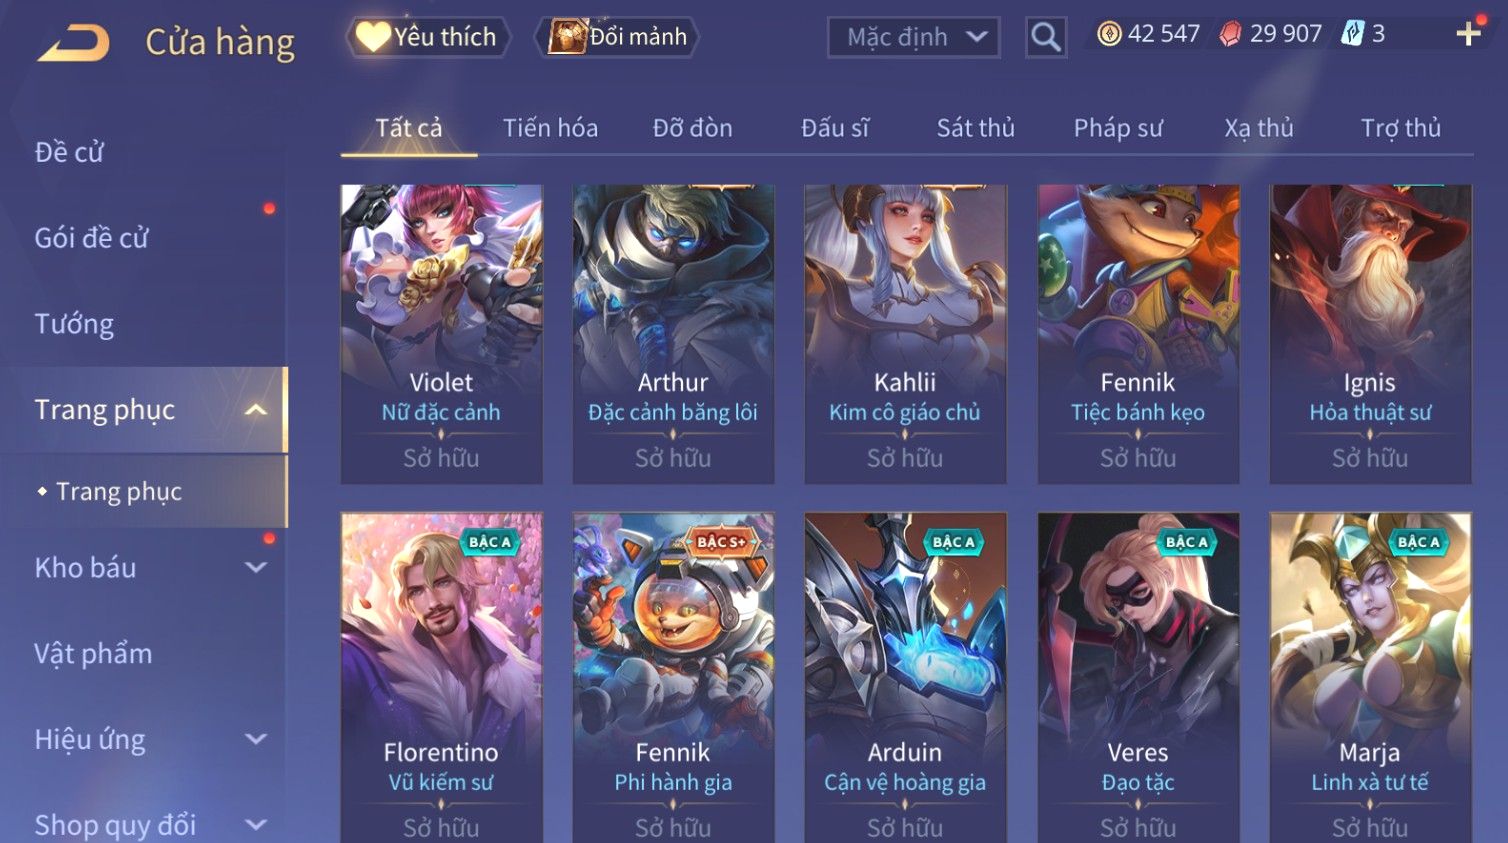1508x843 pixels.
Task: Expand the Hiệu ứng sidebar section
Action: click(x=256, y=739)
